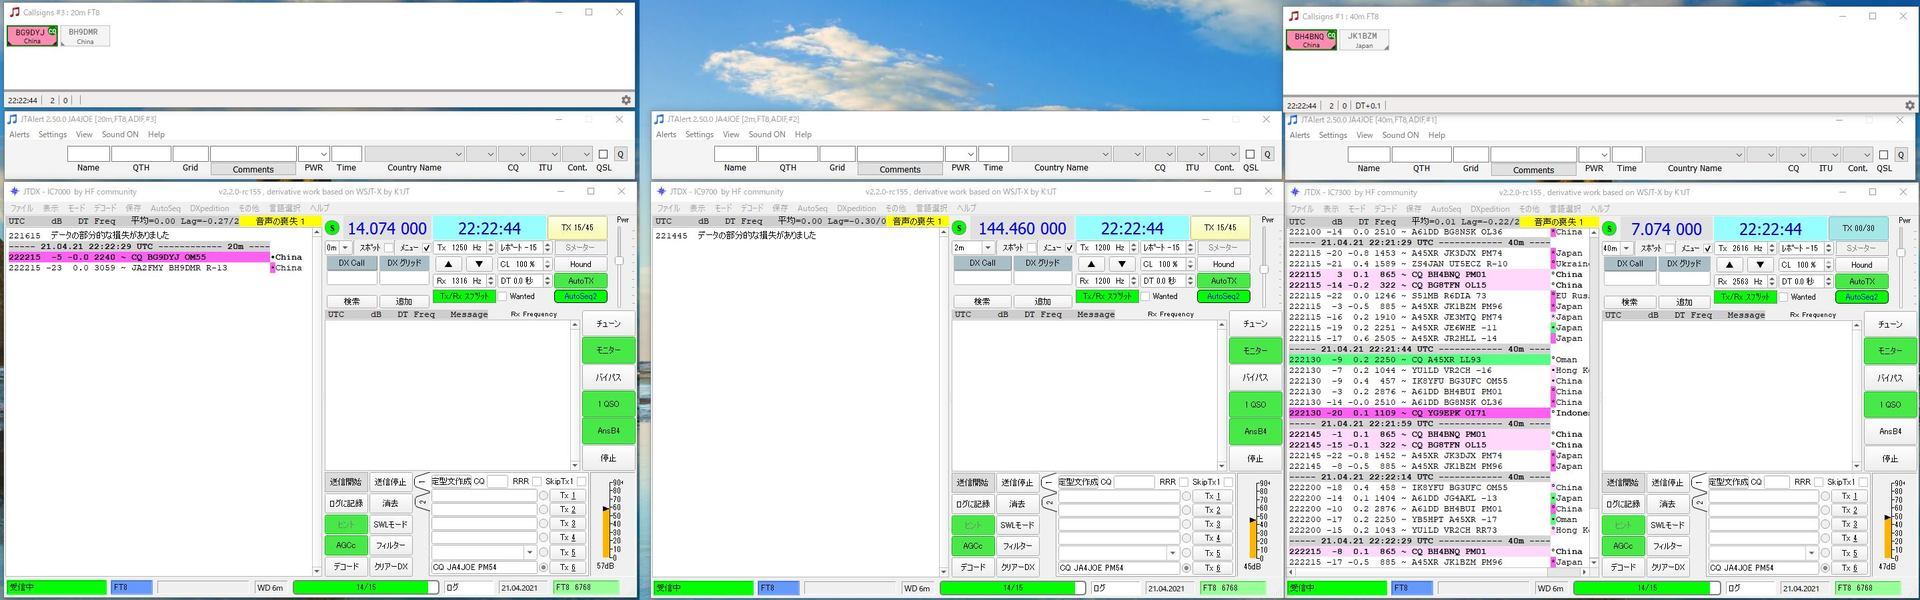Viewport: 1920px width, 600px height.
Task: Click 14/15 progress bar in JTDX IC9700
Action: (1013, 588)
